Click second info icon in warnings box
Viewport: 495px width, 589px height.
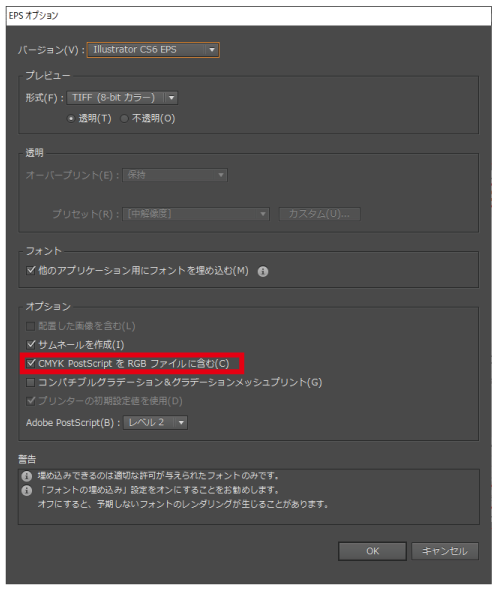(x=26, y=490)
